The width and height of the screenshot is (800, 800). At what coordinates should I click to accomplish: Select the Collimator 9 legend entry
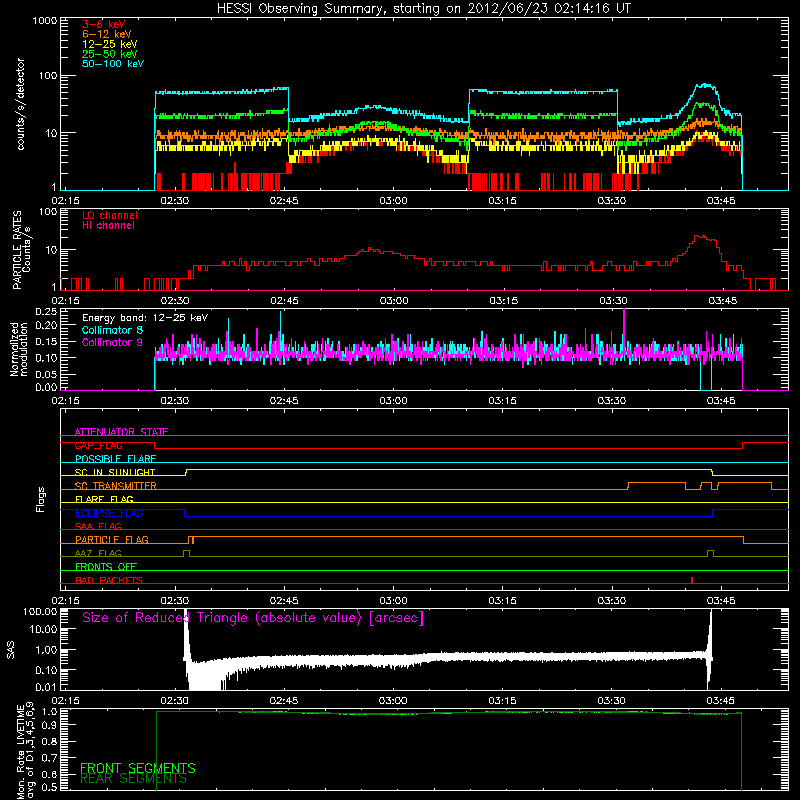[112, 342]
